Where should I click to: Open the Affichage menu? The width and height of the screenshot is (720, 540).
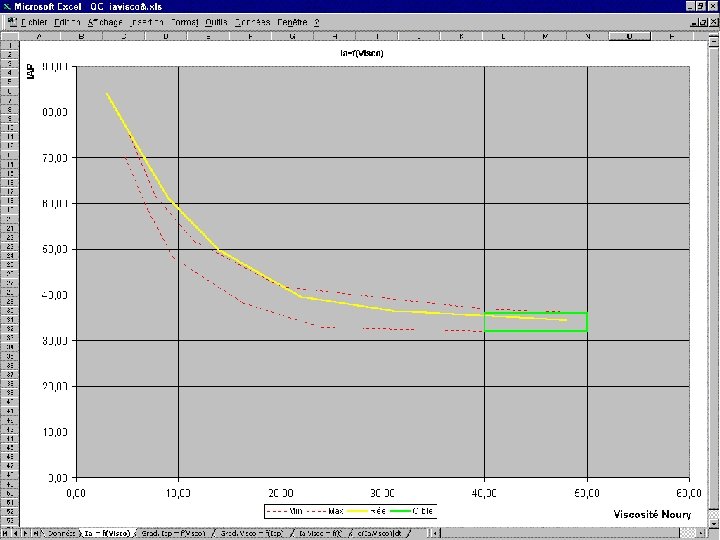pos(105,22)
